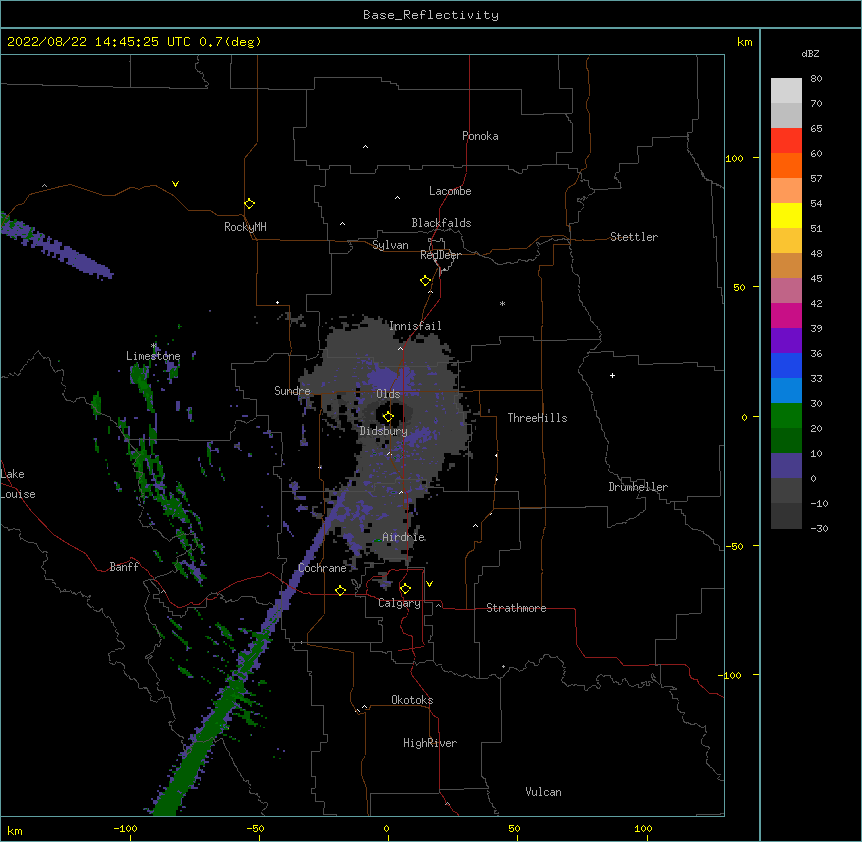This screenshot has height=842, width=862.
Task: Click the yellow V marker northeast of Calgary
Action: pos(429,584)
